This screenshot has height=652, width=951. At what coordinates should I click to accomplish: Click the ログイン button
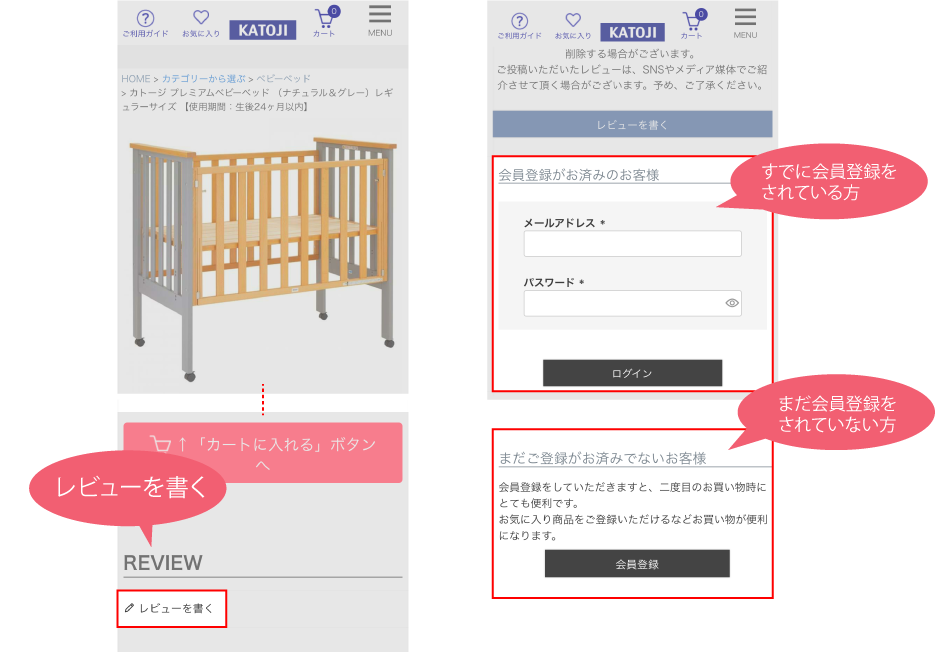pyautogui.click(x=633, y=373)
